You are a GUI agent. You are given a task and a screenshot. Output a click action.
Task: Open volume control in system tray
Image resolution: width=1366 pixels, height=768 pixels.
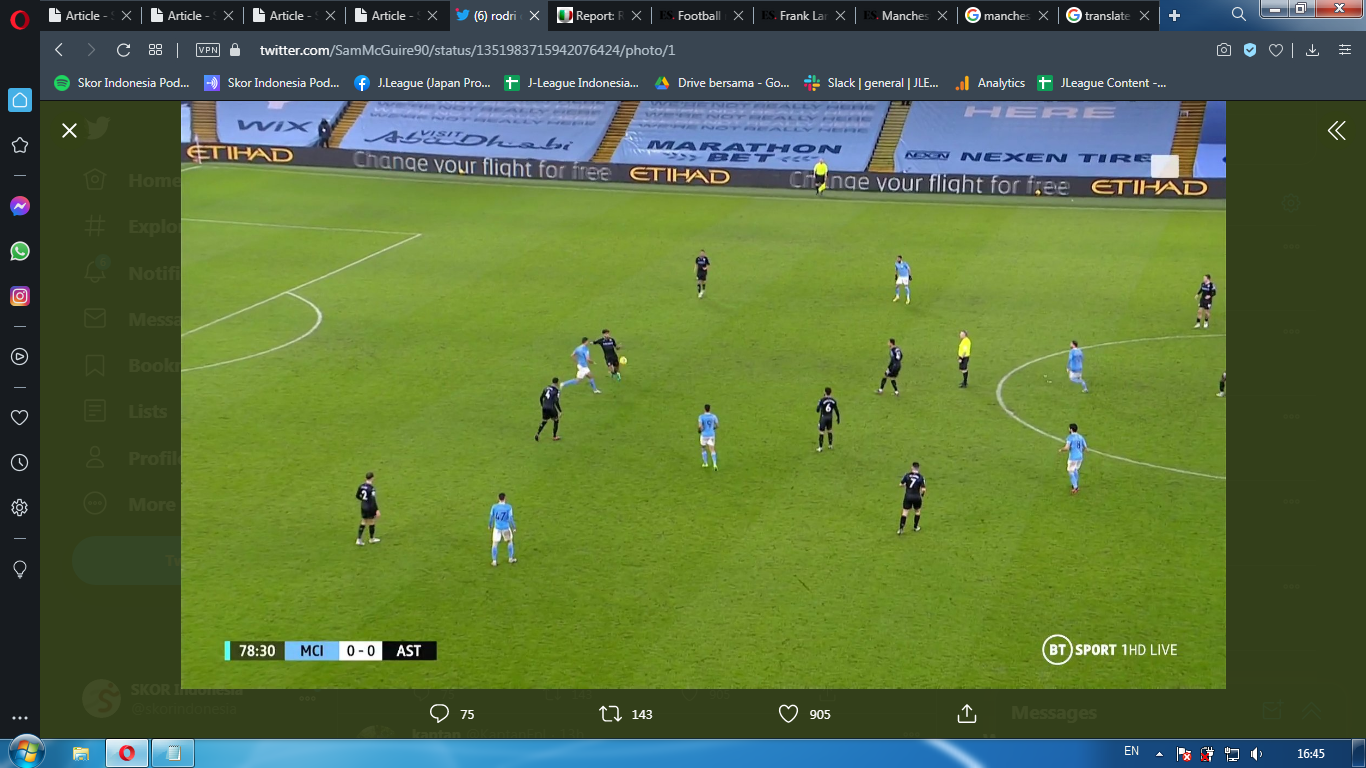(1256, 754)
